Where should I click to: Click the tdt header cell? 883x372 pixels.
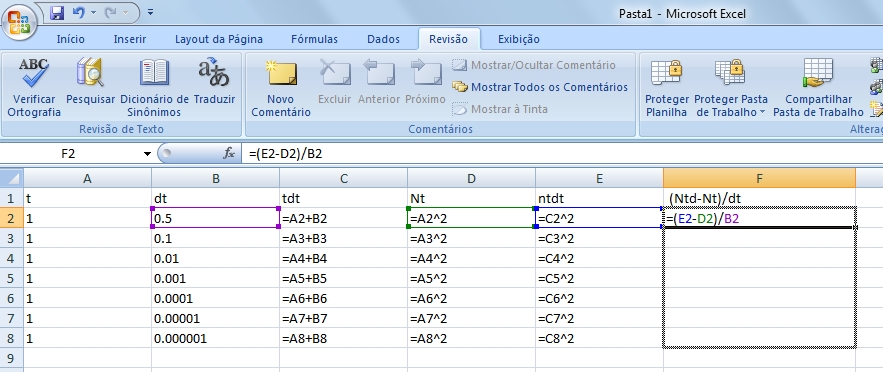point(344,198)
